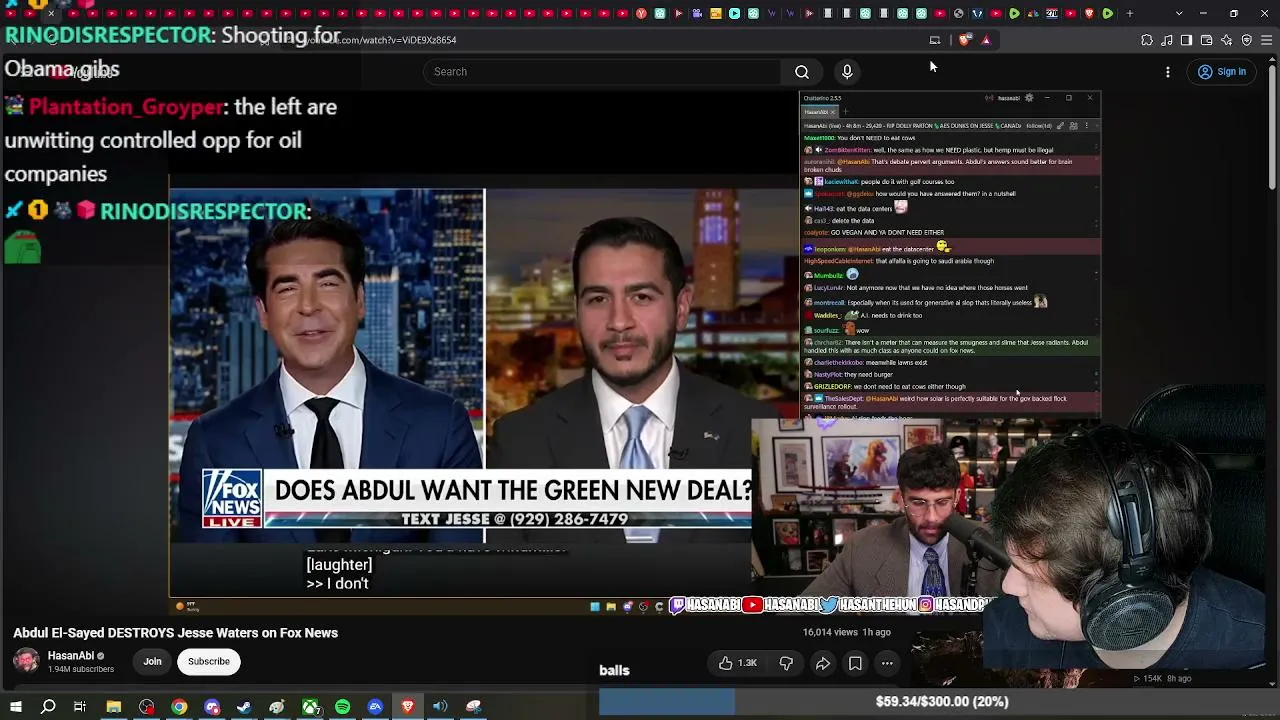Save video with the bookmark icon
The image size is (1280, 720).
[855, 663]
